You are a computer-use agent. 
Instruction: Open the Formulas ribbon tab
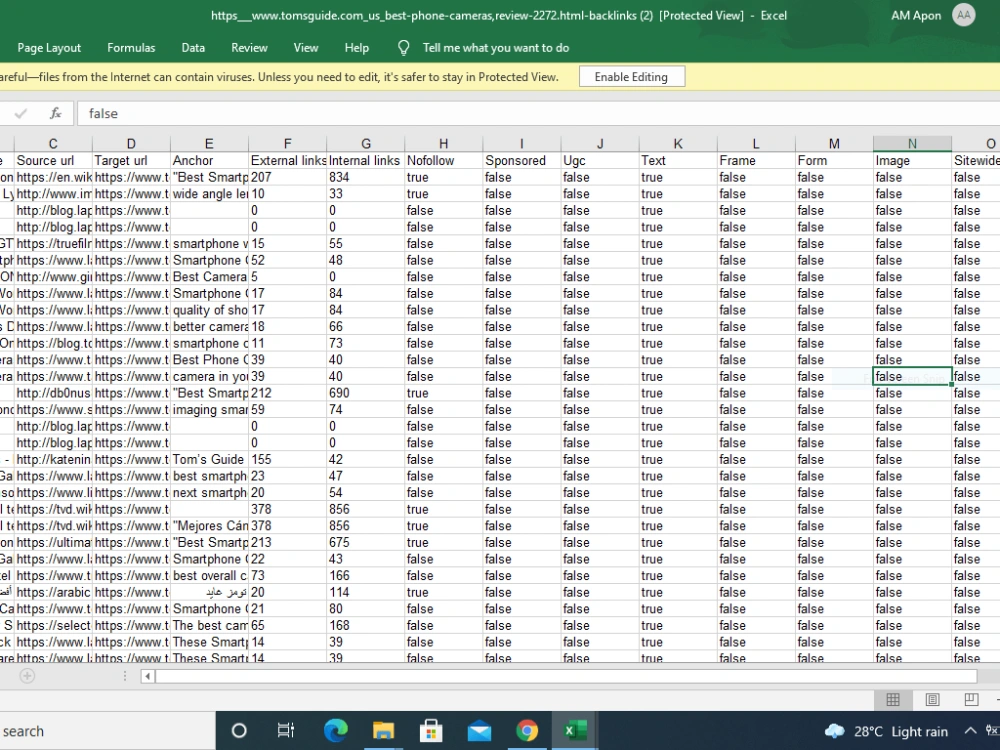(131, 48)
